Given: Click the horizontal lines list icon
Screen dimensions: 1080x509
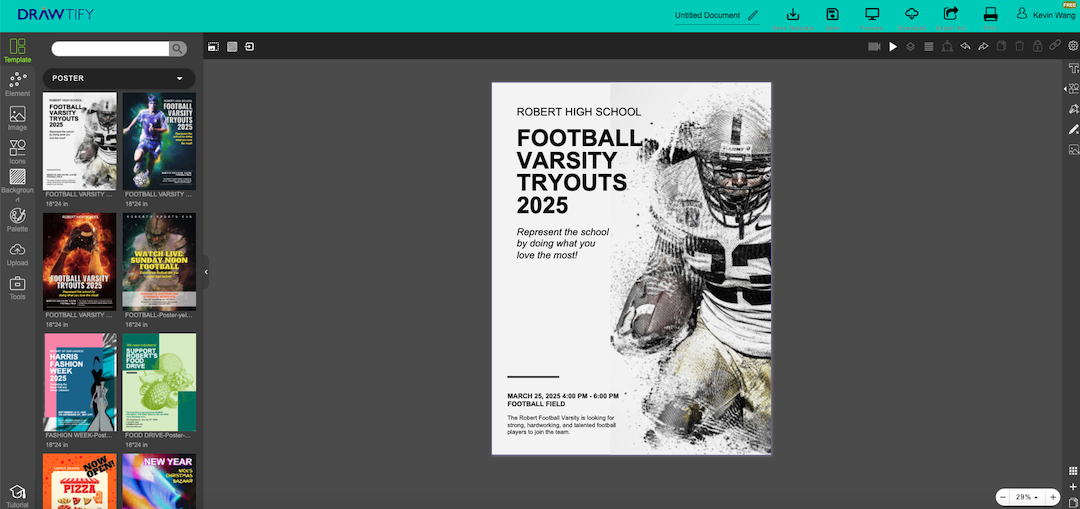Looking at the screenshot, I should [x=928, y=47].
